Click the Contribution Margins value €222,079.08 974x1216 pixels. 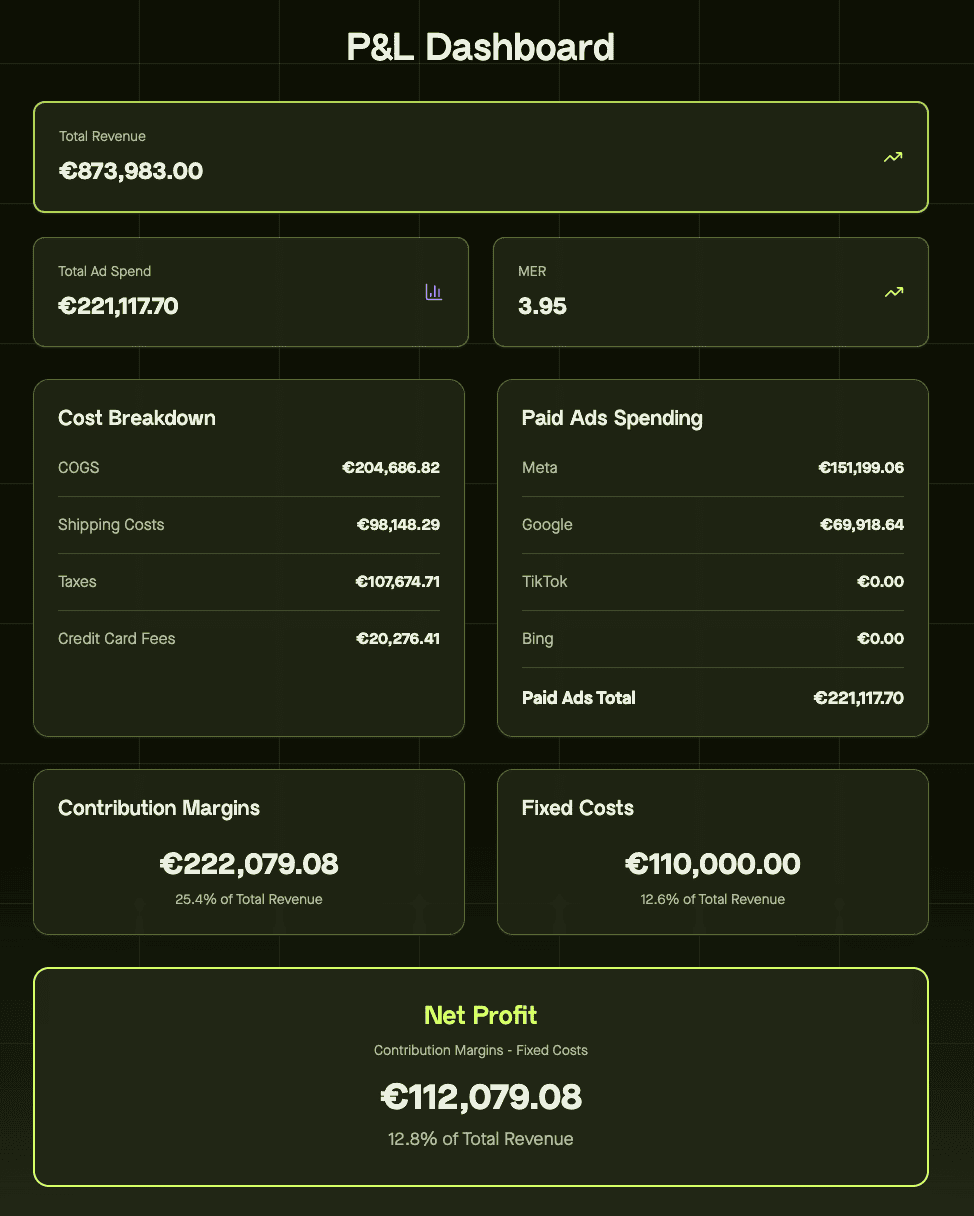(249, 864)
